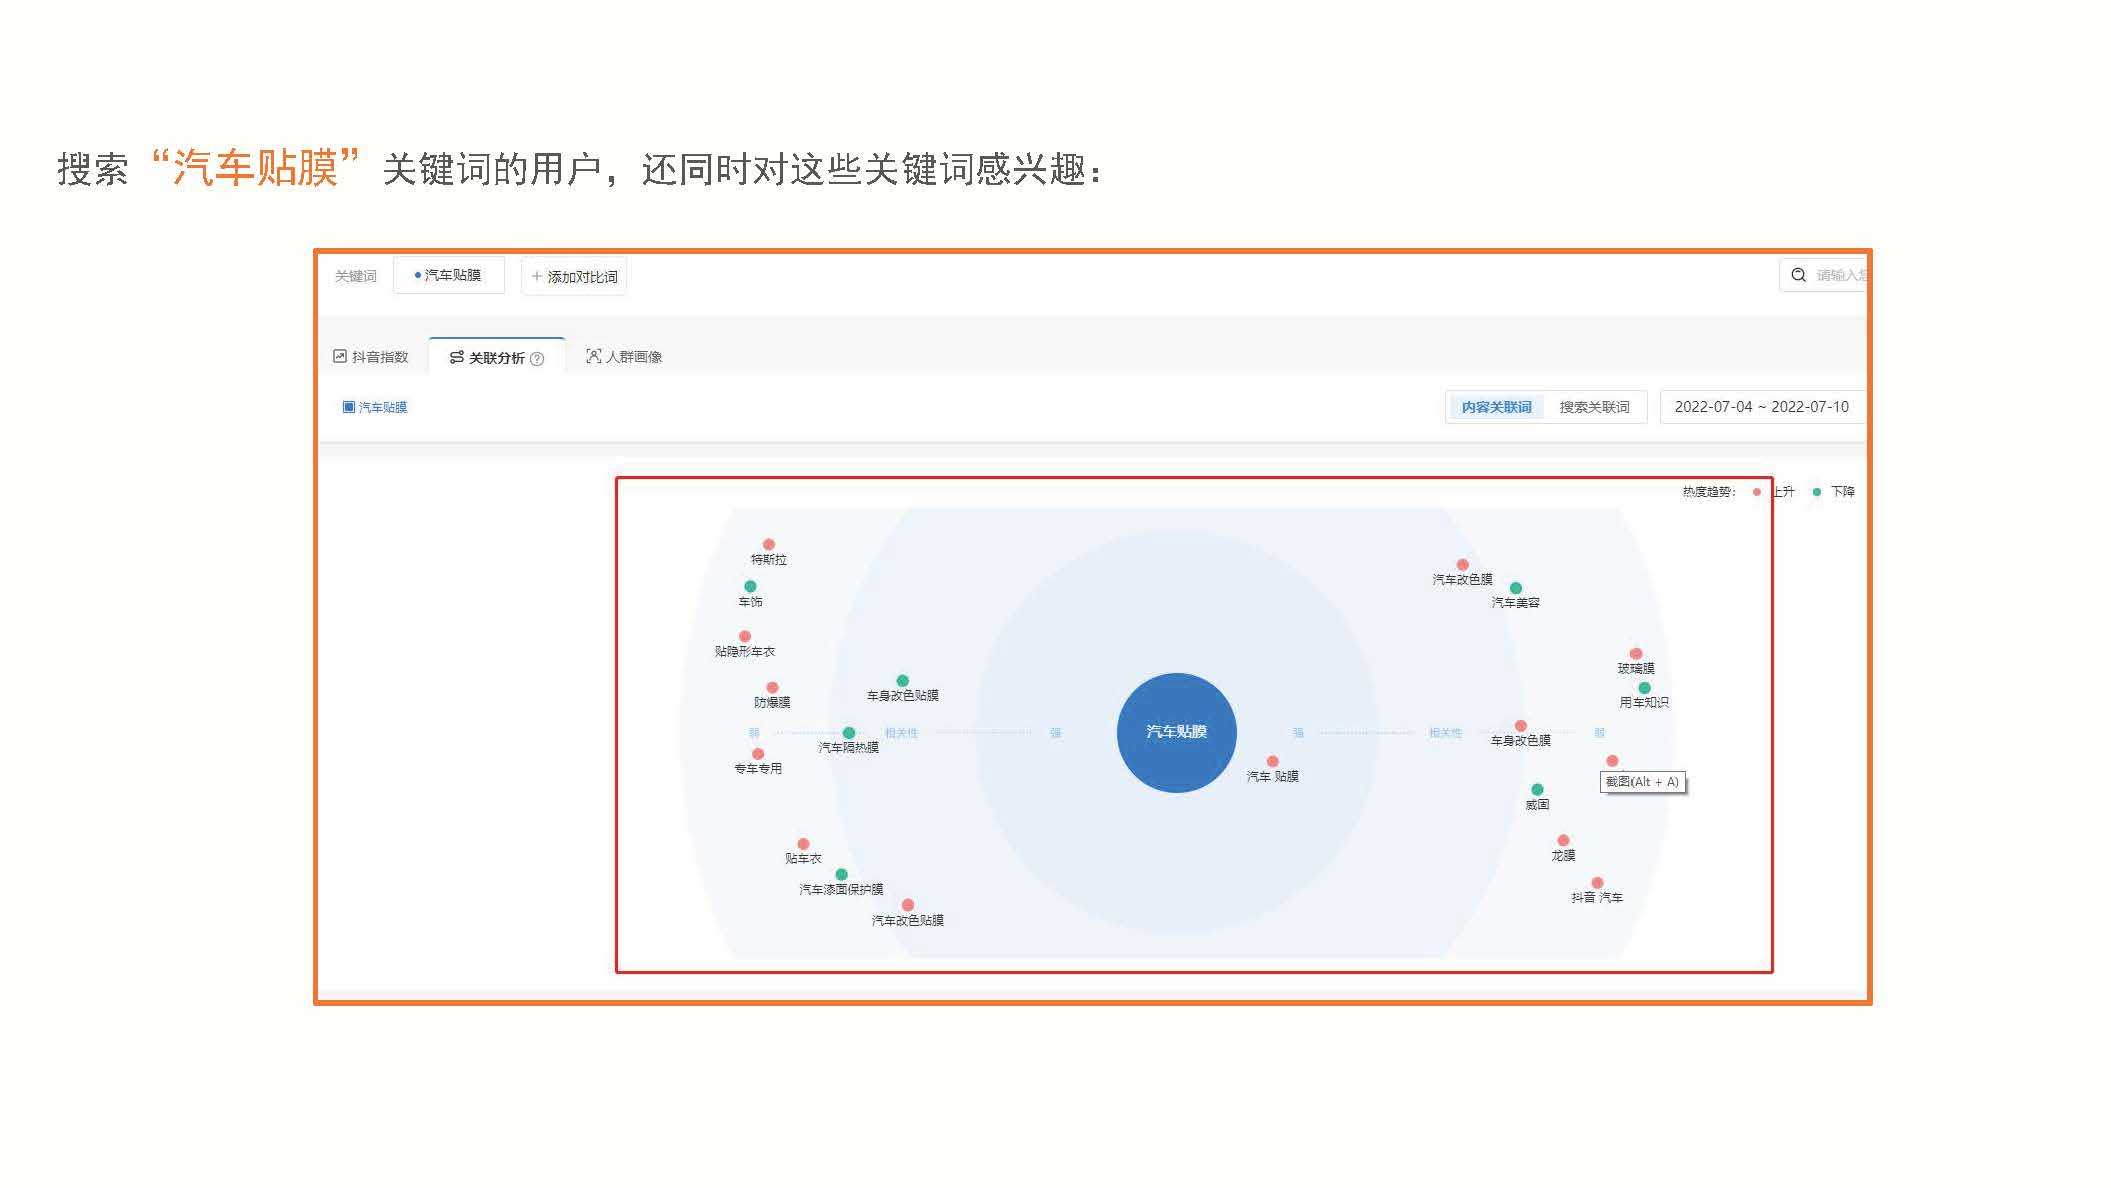The image size is (2111, 1188).
Task: Click the 车身改色贴膜 keyword node
Action: coord(902,681)
